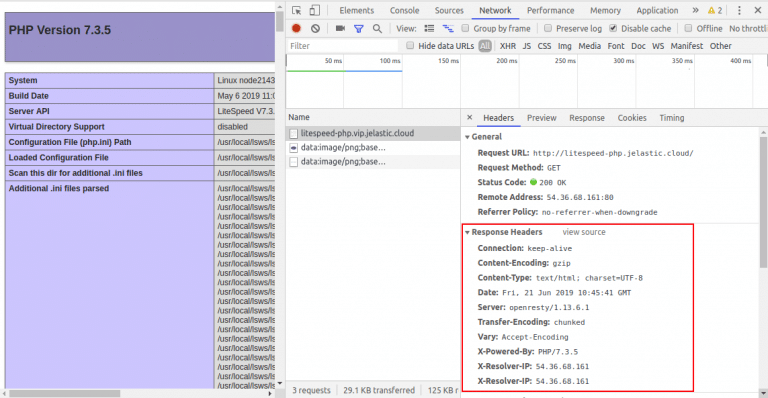Select the first data:image/png;base request
Viewport: 768px width, 398px height.
pos(373,147)
